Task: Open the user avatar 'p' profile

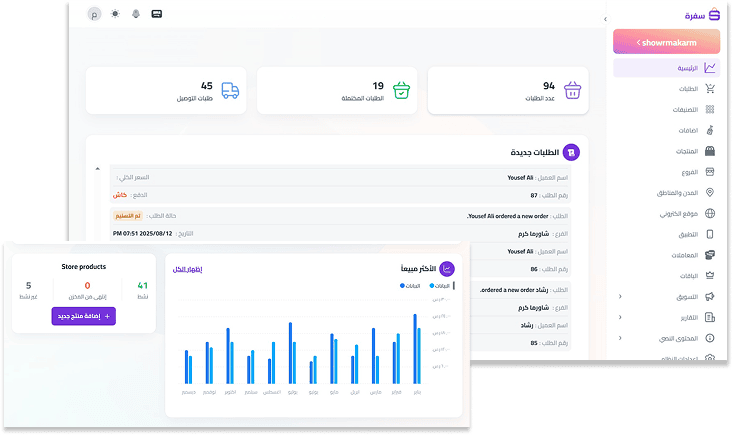Action: click(x=94, y=15)
